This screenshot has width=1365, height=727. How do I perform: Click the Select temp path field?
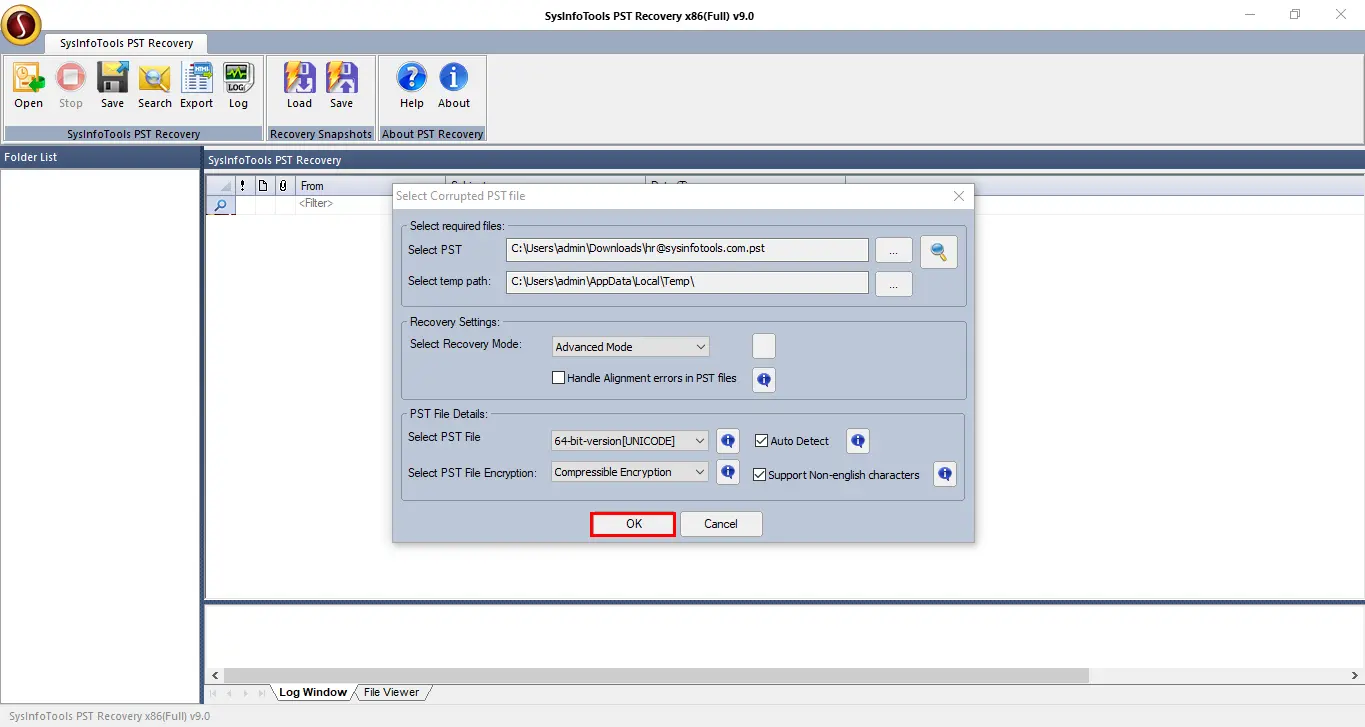pos(687,283)
